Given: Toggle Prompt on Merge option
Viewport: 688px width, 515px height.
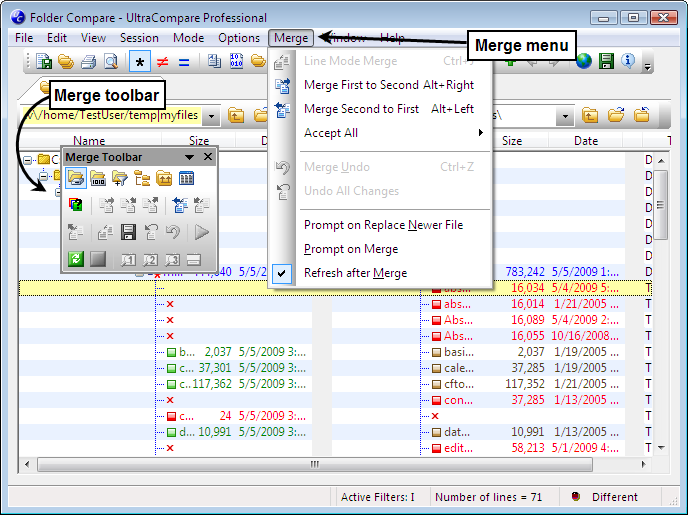Looking at the screenshot, I should point(380,249).
